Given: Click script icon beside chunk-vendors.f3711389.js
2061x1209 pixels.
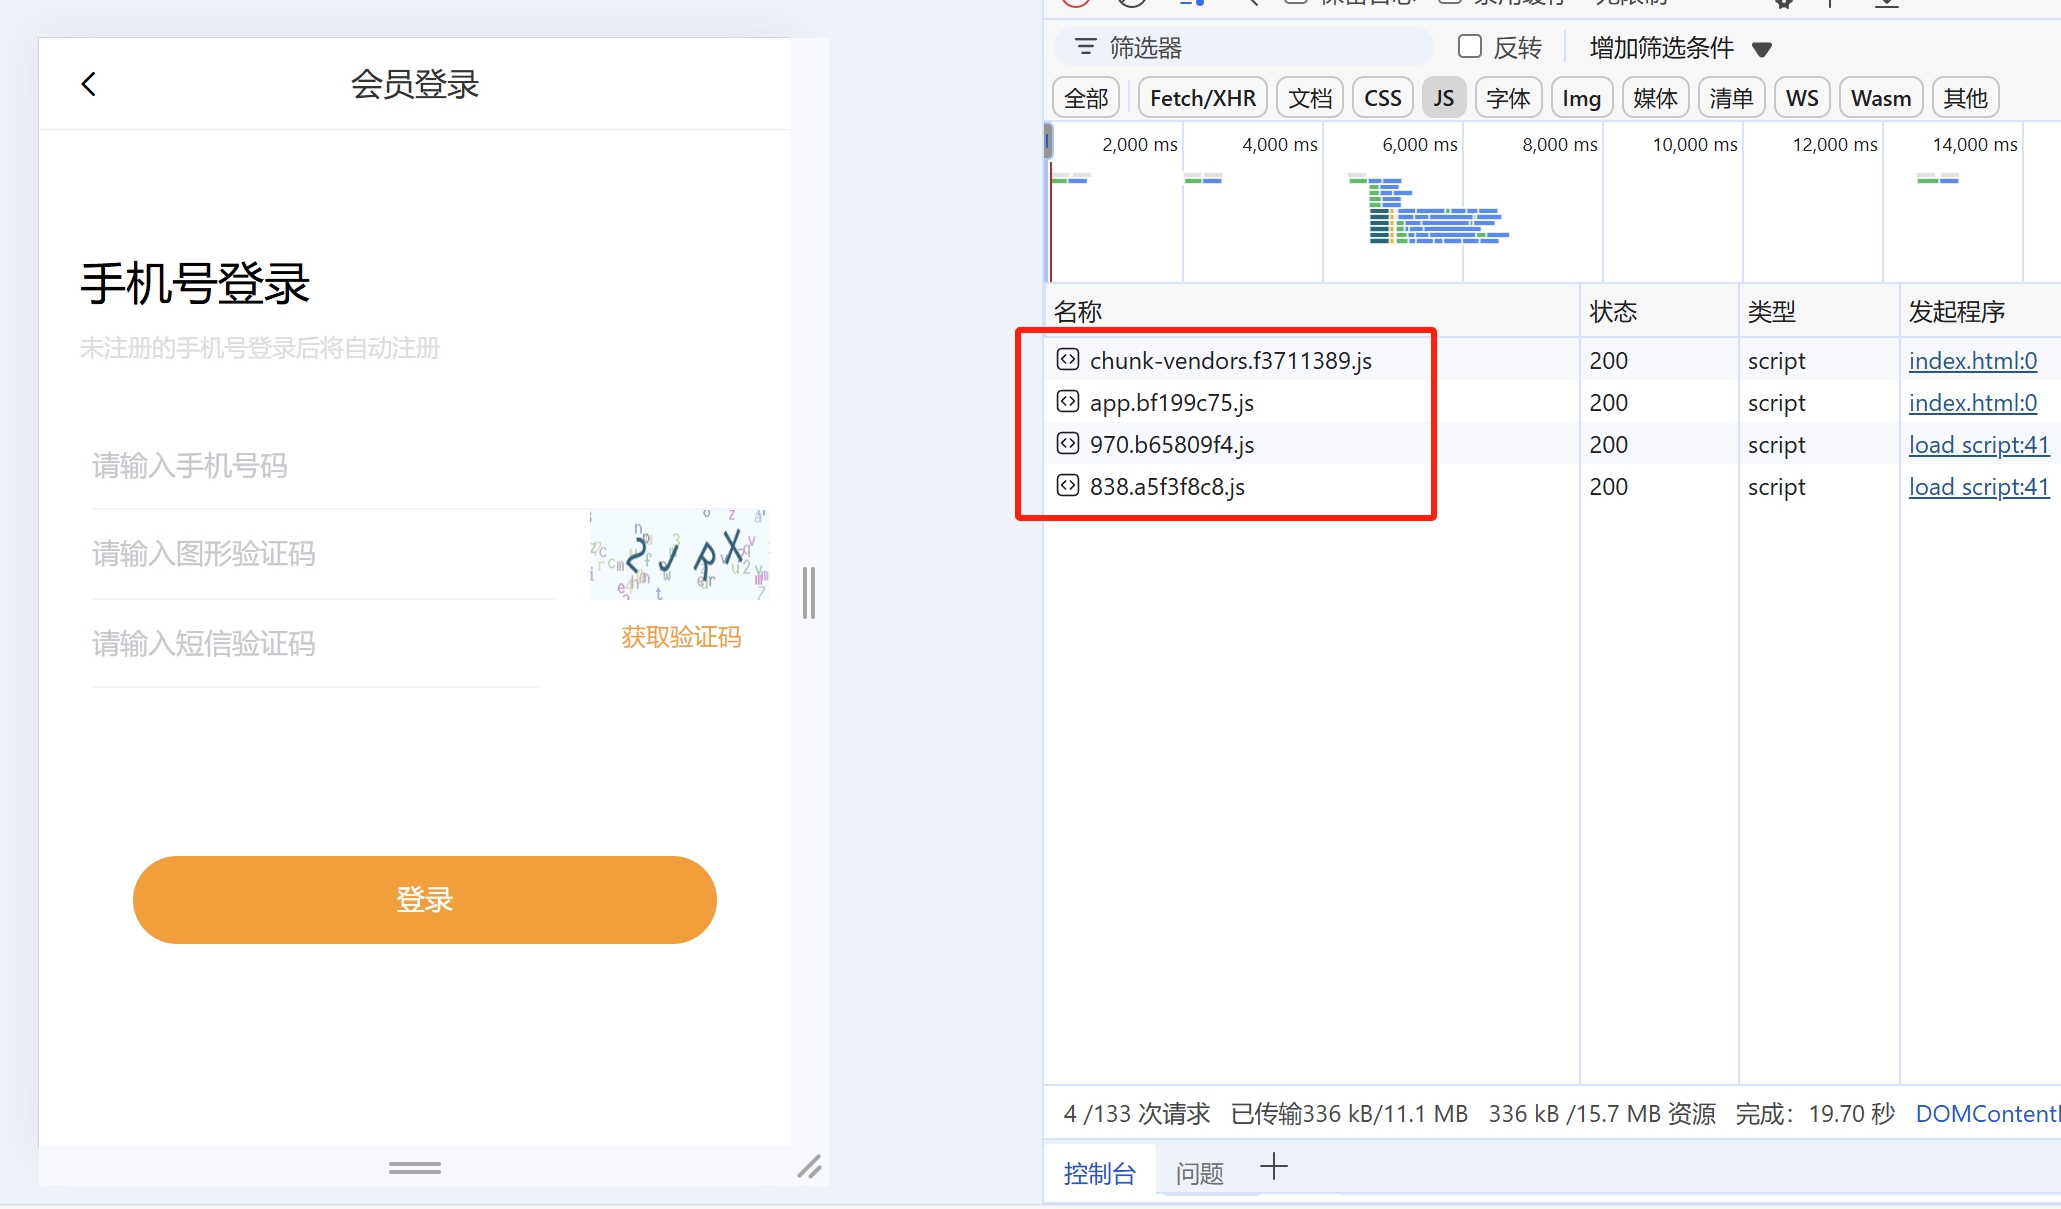Looking at the screenshot, I should 1068,359.
